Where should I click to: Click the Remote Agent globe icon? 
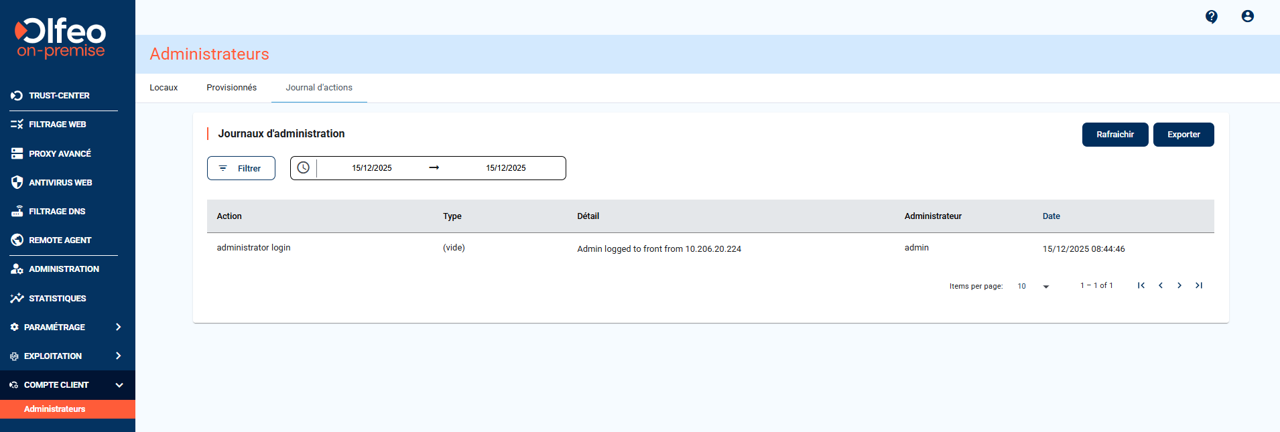click(x=16, y=240)
